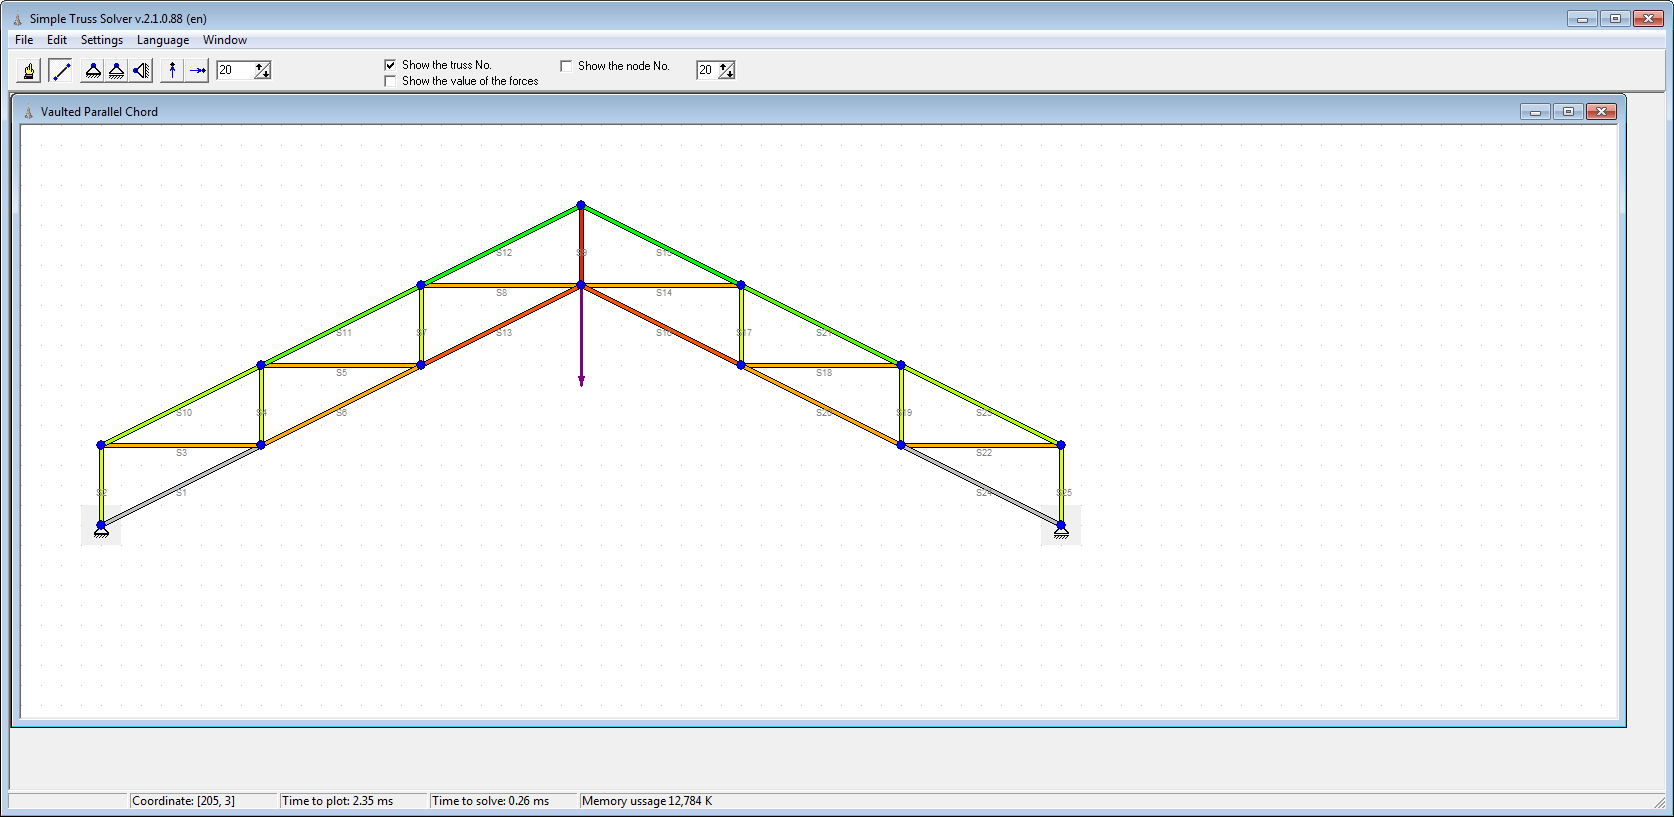The height and width of the screenshot is (817, 1674).
Task: Click the force value spinner next to arrow tools
Action: coord(262,70)
